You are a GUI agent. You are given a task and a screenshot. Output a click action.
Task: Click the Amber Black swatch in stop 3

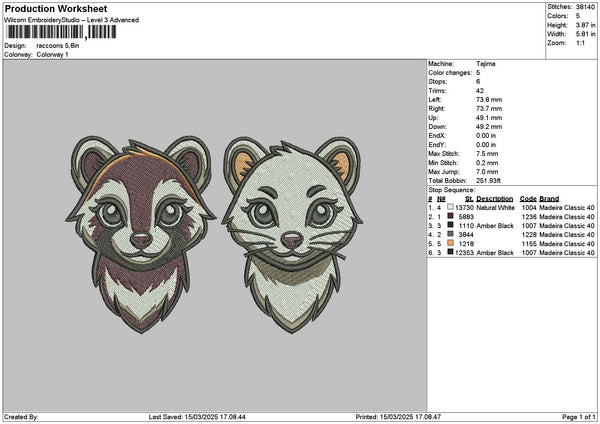point(451,226)
